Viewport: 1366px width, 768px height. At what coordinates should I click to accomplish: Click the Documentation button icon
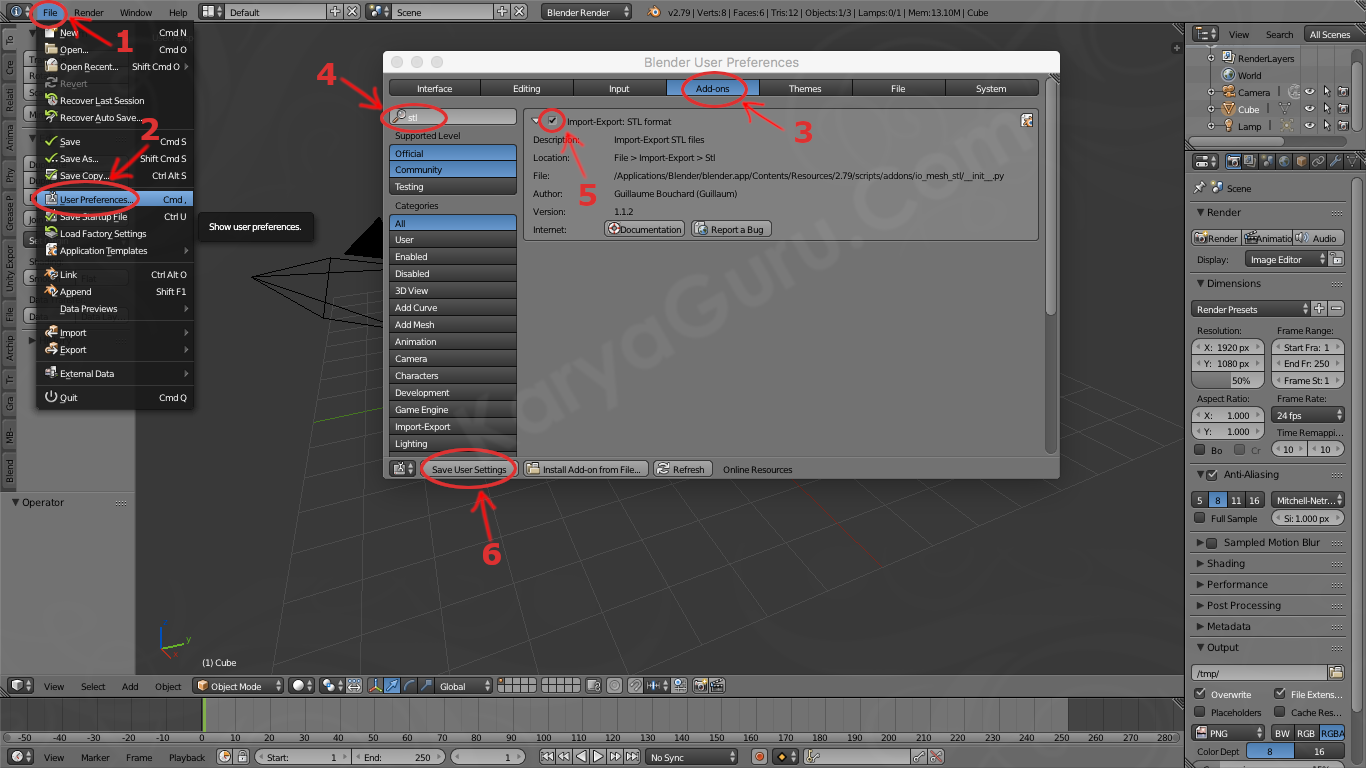tap(614, 229)
